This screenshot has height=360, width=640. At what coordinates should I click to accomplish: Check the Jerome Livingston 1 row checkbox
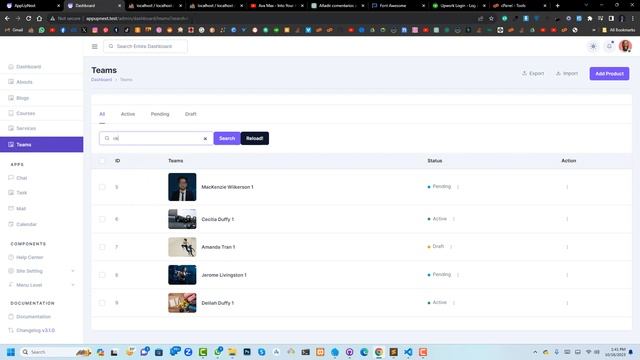102,275
